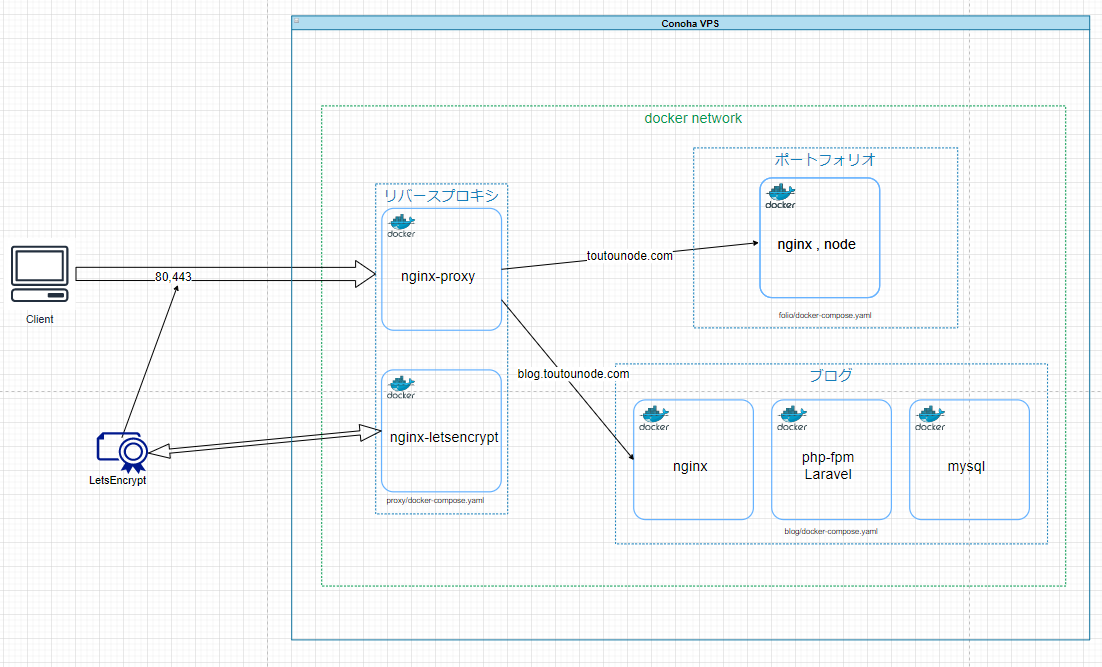Select the blog/docker-compose.yaml caption
1102x667 pixels.
click(829, 531)
